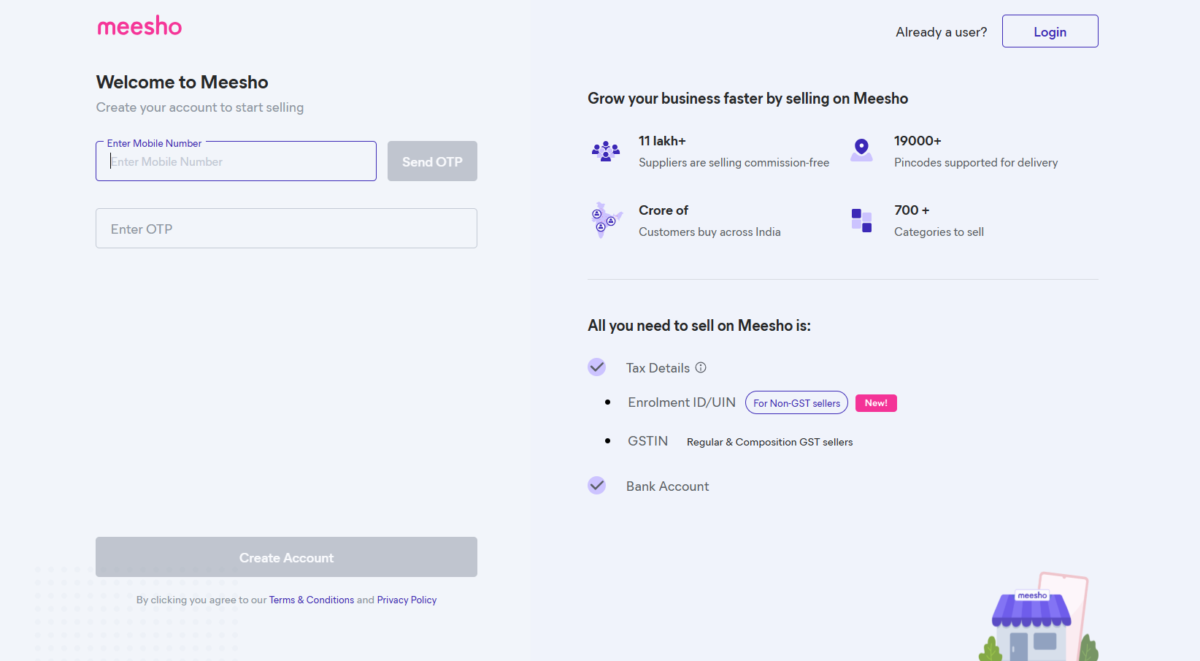Click the India map icon beside Crore of
The image size is (1200, 661).
click(x=606, y=220)
